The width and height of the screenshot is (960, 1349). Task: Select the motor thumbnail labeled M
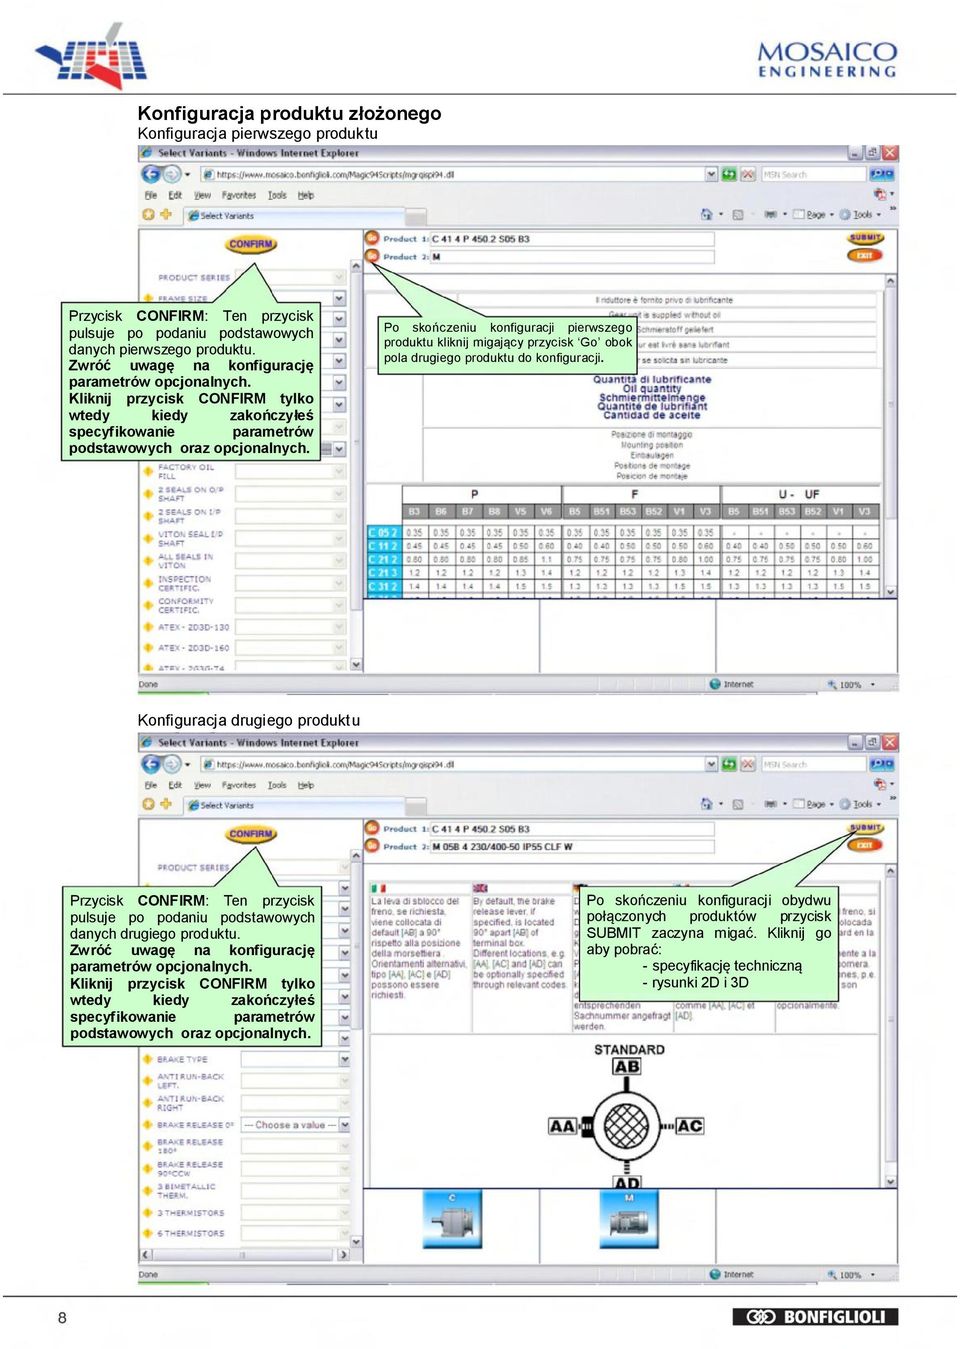point(630,1220)
